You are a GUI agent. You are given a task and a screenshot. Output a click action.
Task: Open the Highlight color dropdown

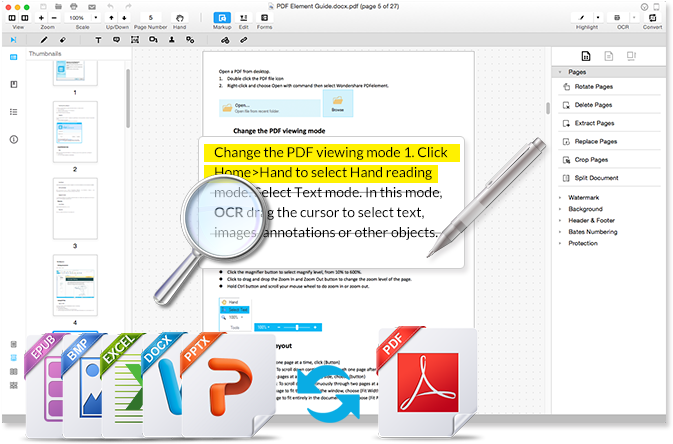pyautogui.click(x=598, y=18)
